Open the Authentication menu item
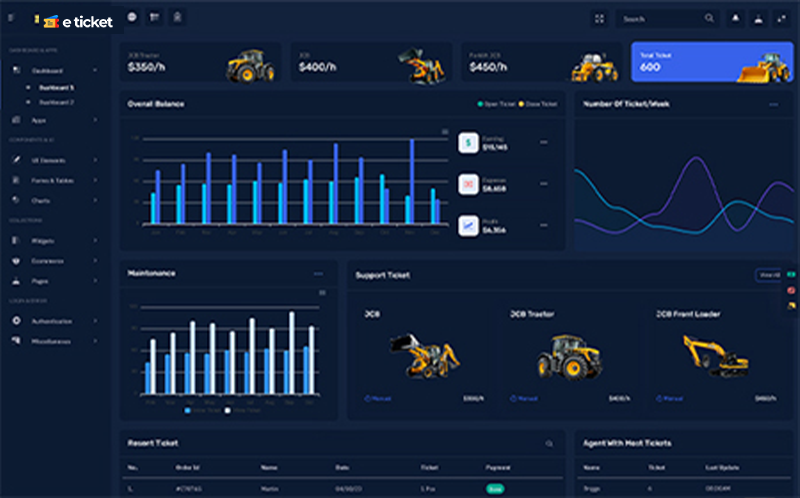 tap(52, 321)
